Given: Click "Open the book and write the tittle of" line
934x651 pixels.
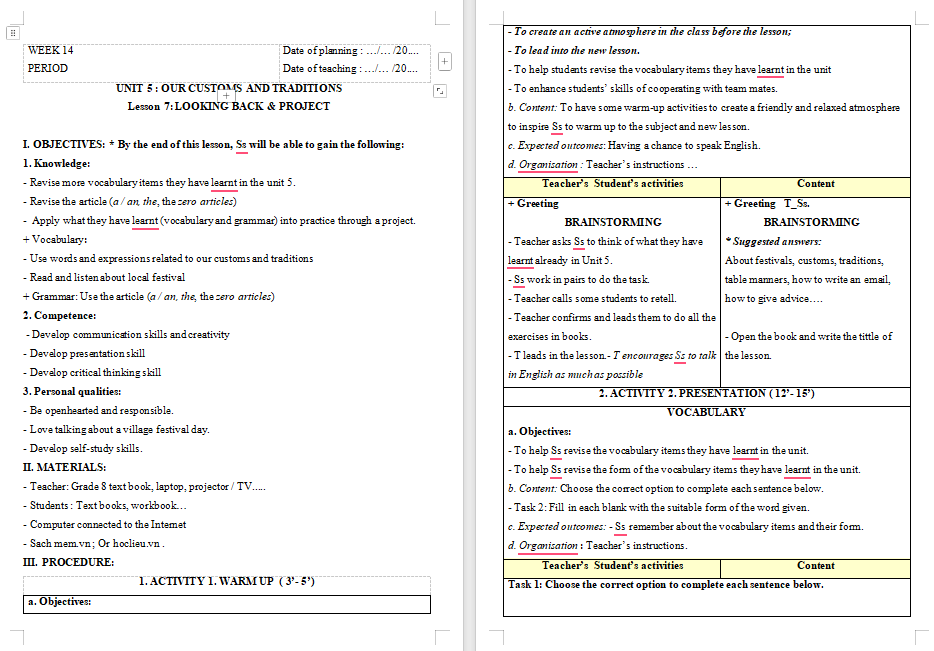Looking at the screenshot, I should coord(808,337).
